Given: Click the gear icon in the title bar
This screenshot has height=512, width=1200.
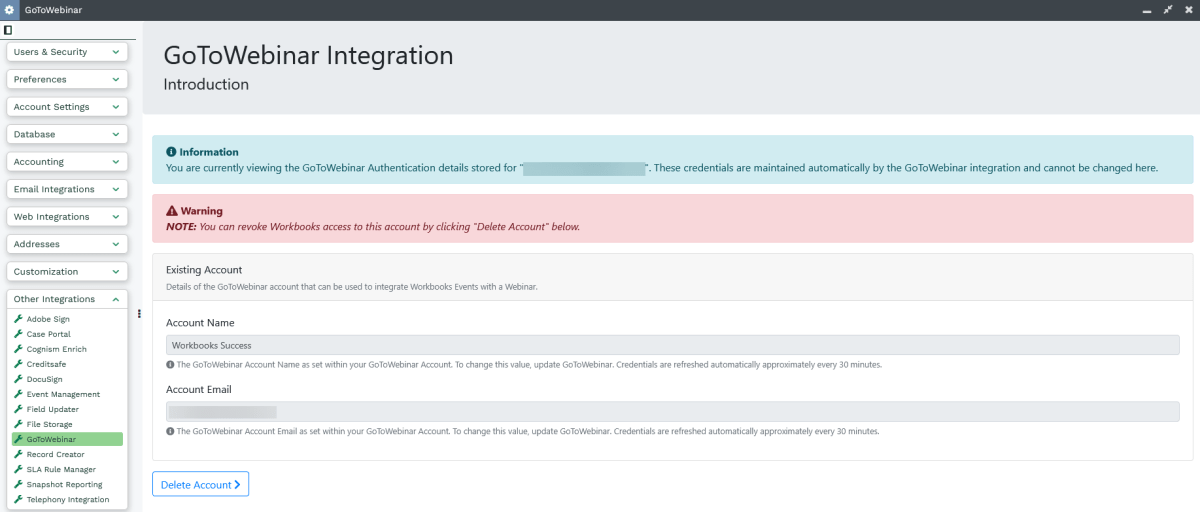Looking at the screenshot, I should [10, 10].
